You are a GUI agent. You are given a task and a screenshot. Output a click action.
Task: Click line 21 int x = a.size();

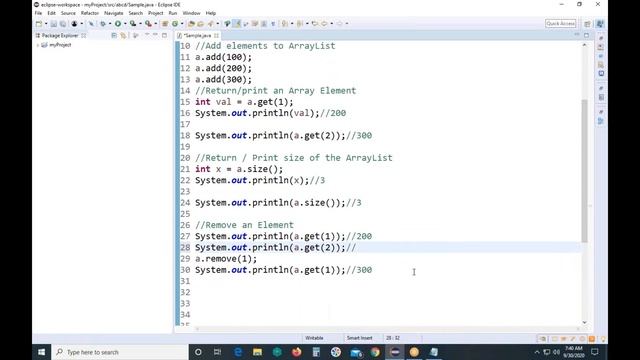(x=239, y=169)
